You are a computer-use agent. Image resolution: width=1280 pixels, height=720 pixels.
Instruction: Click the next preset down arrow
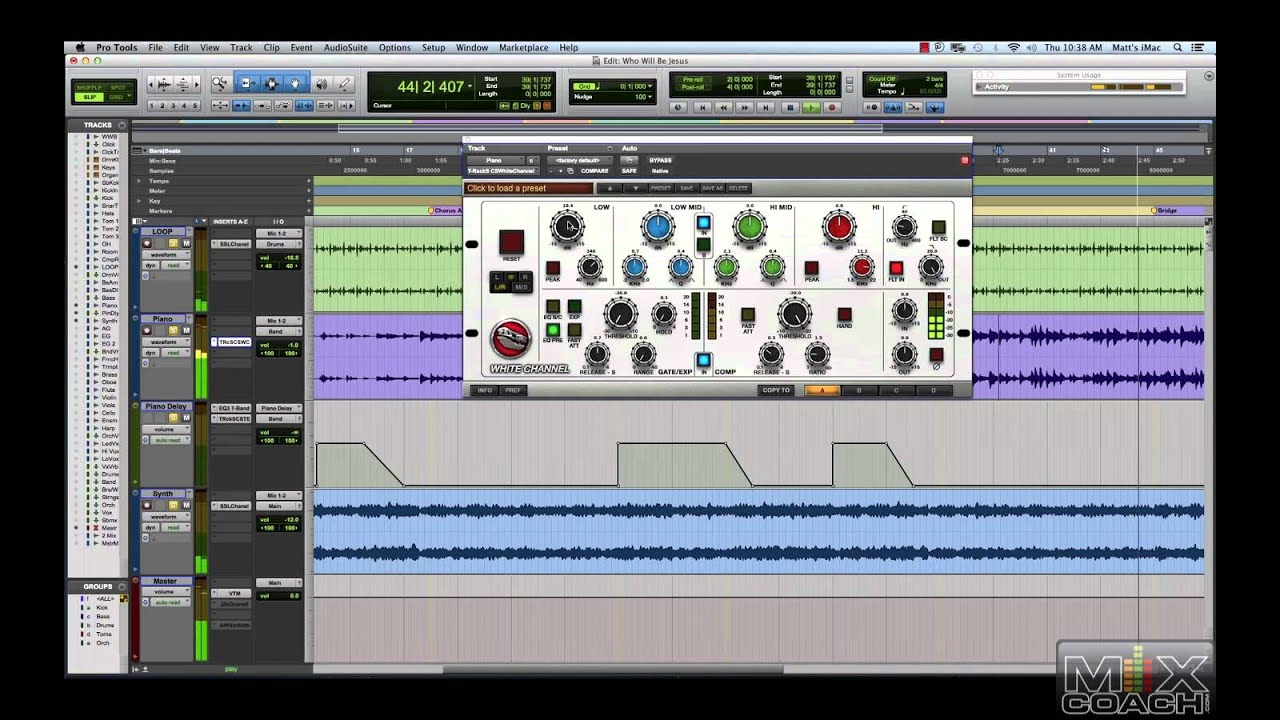coord(635,188)
